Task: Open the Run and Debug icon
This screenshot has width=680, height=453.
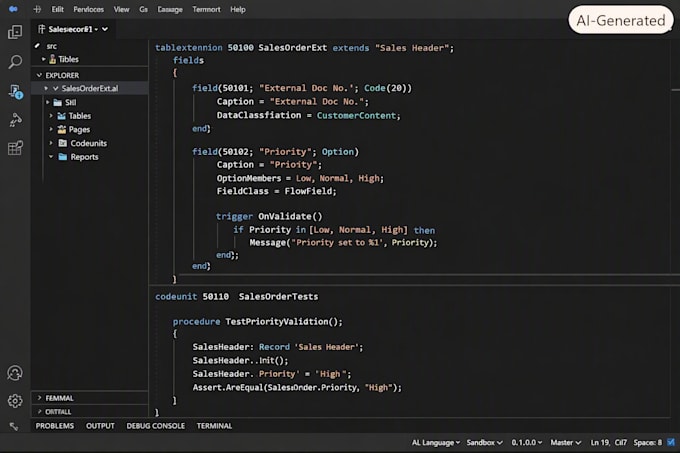Action: pos(15,120)
